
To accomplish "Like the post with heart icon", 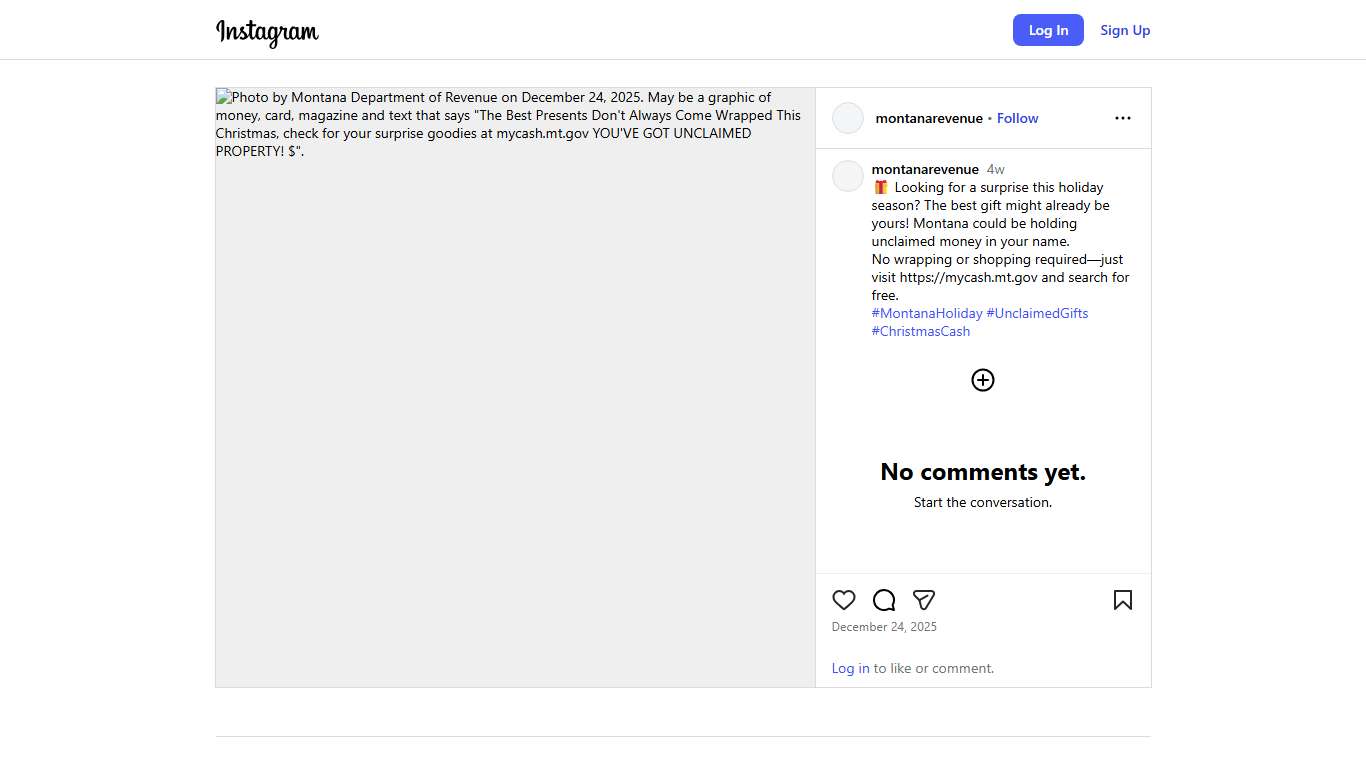I will (844, 600).
